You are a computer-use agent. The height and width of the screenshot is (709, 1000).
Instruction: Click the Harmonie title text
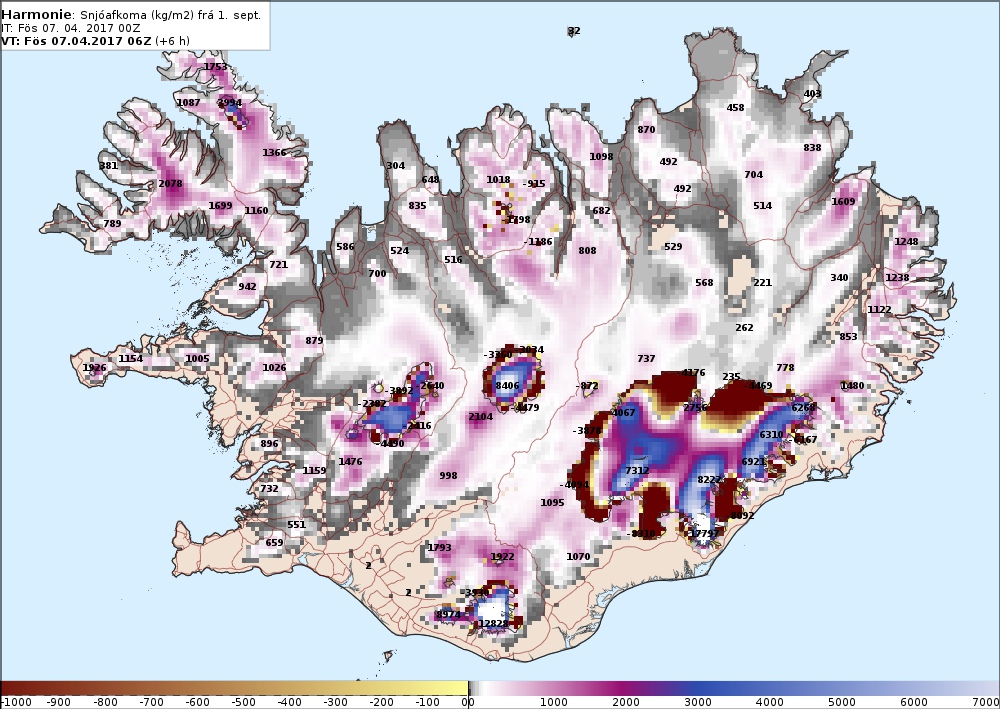point(37,15)
